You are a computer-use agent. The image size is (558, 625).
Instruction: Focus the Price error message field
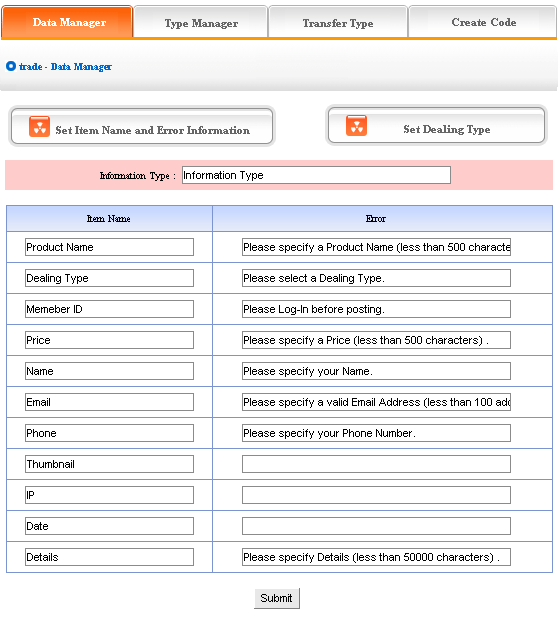[376, 340]
